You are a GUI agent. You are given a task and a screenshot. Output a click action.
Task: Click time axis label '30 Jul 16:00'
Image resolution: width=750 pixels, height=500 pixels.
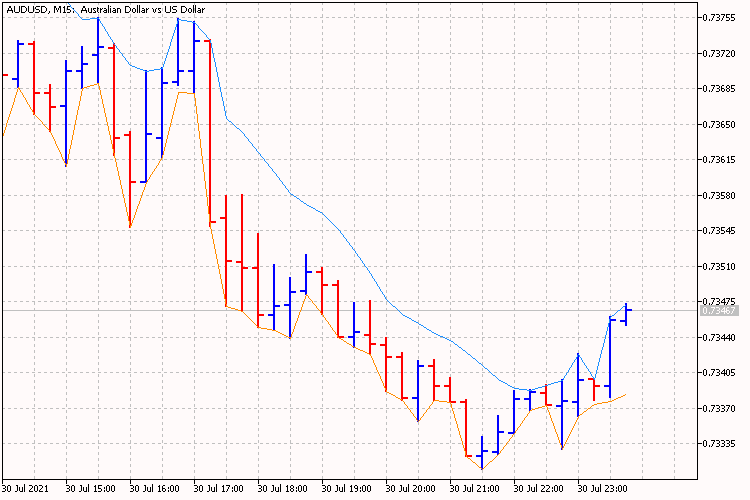click(x=154, y=489)
